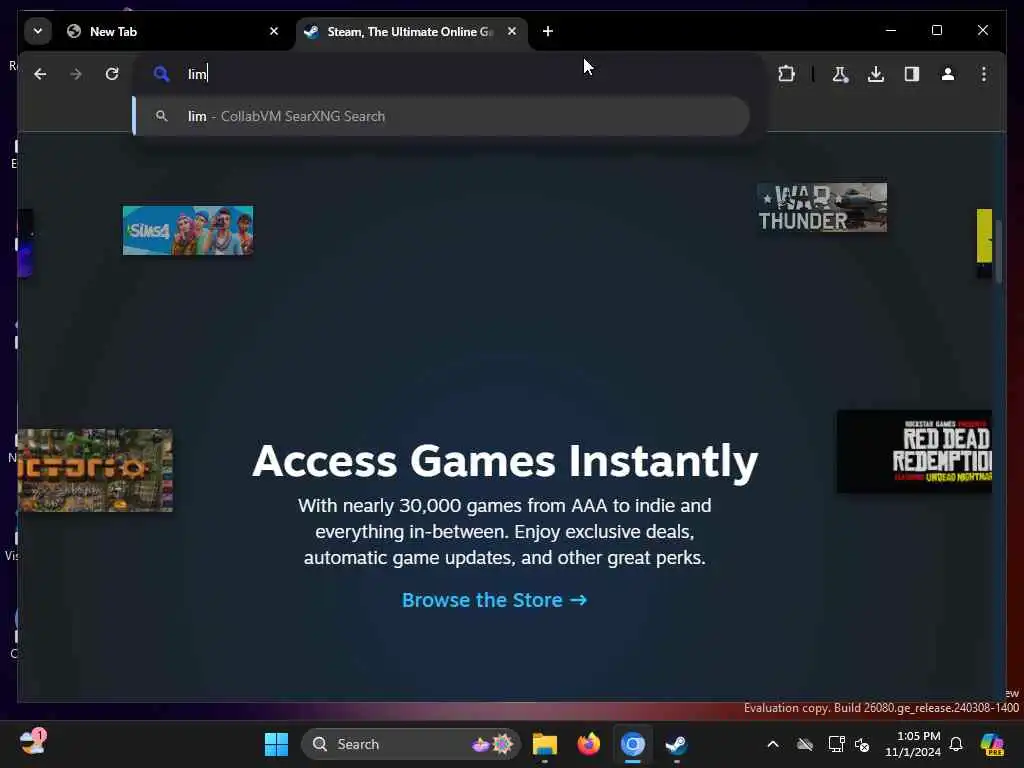Switch to the New Tab tab
This screenshot has height=768, width=1024.
tap(173, 31)
